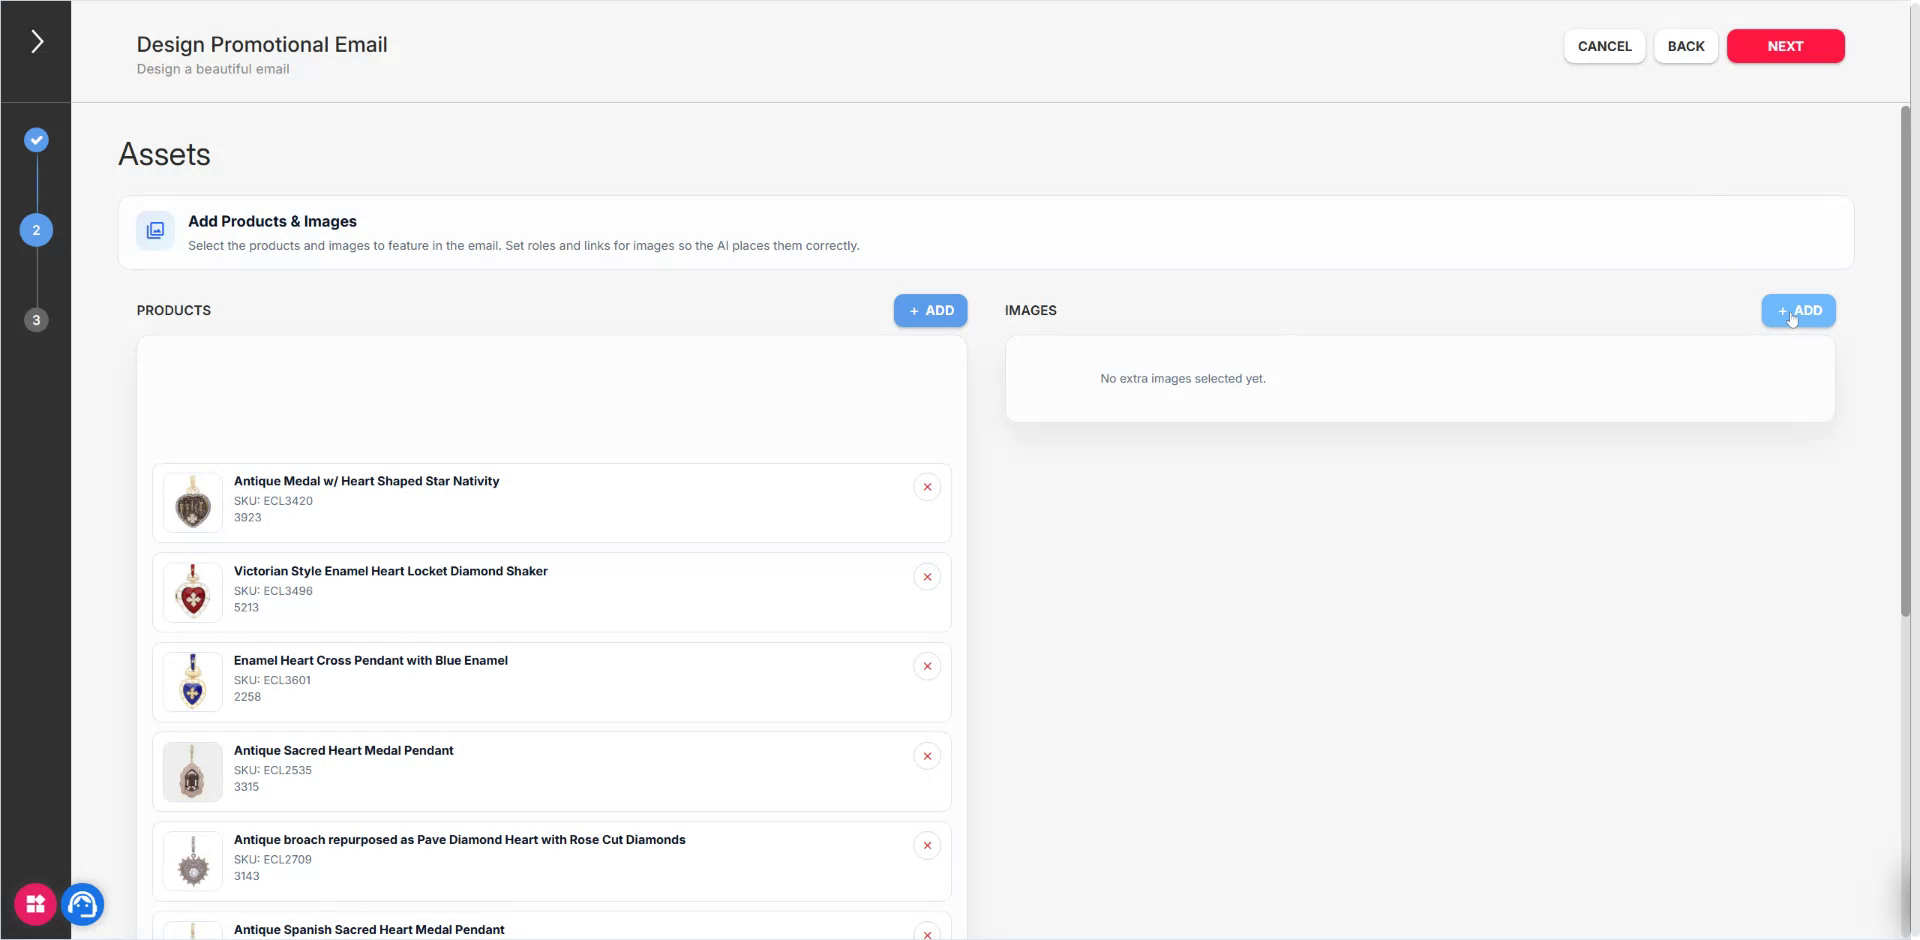1920x940 pixels.
Task: Select title Antique Medal w/ Heart Shaped Star Nativity
Action: point(366,481)
